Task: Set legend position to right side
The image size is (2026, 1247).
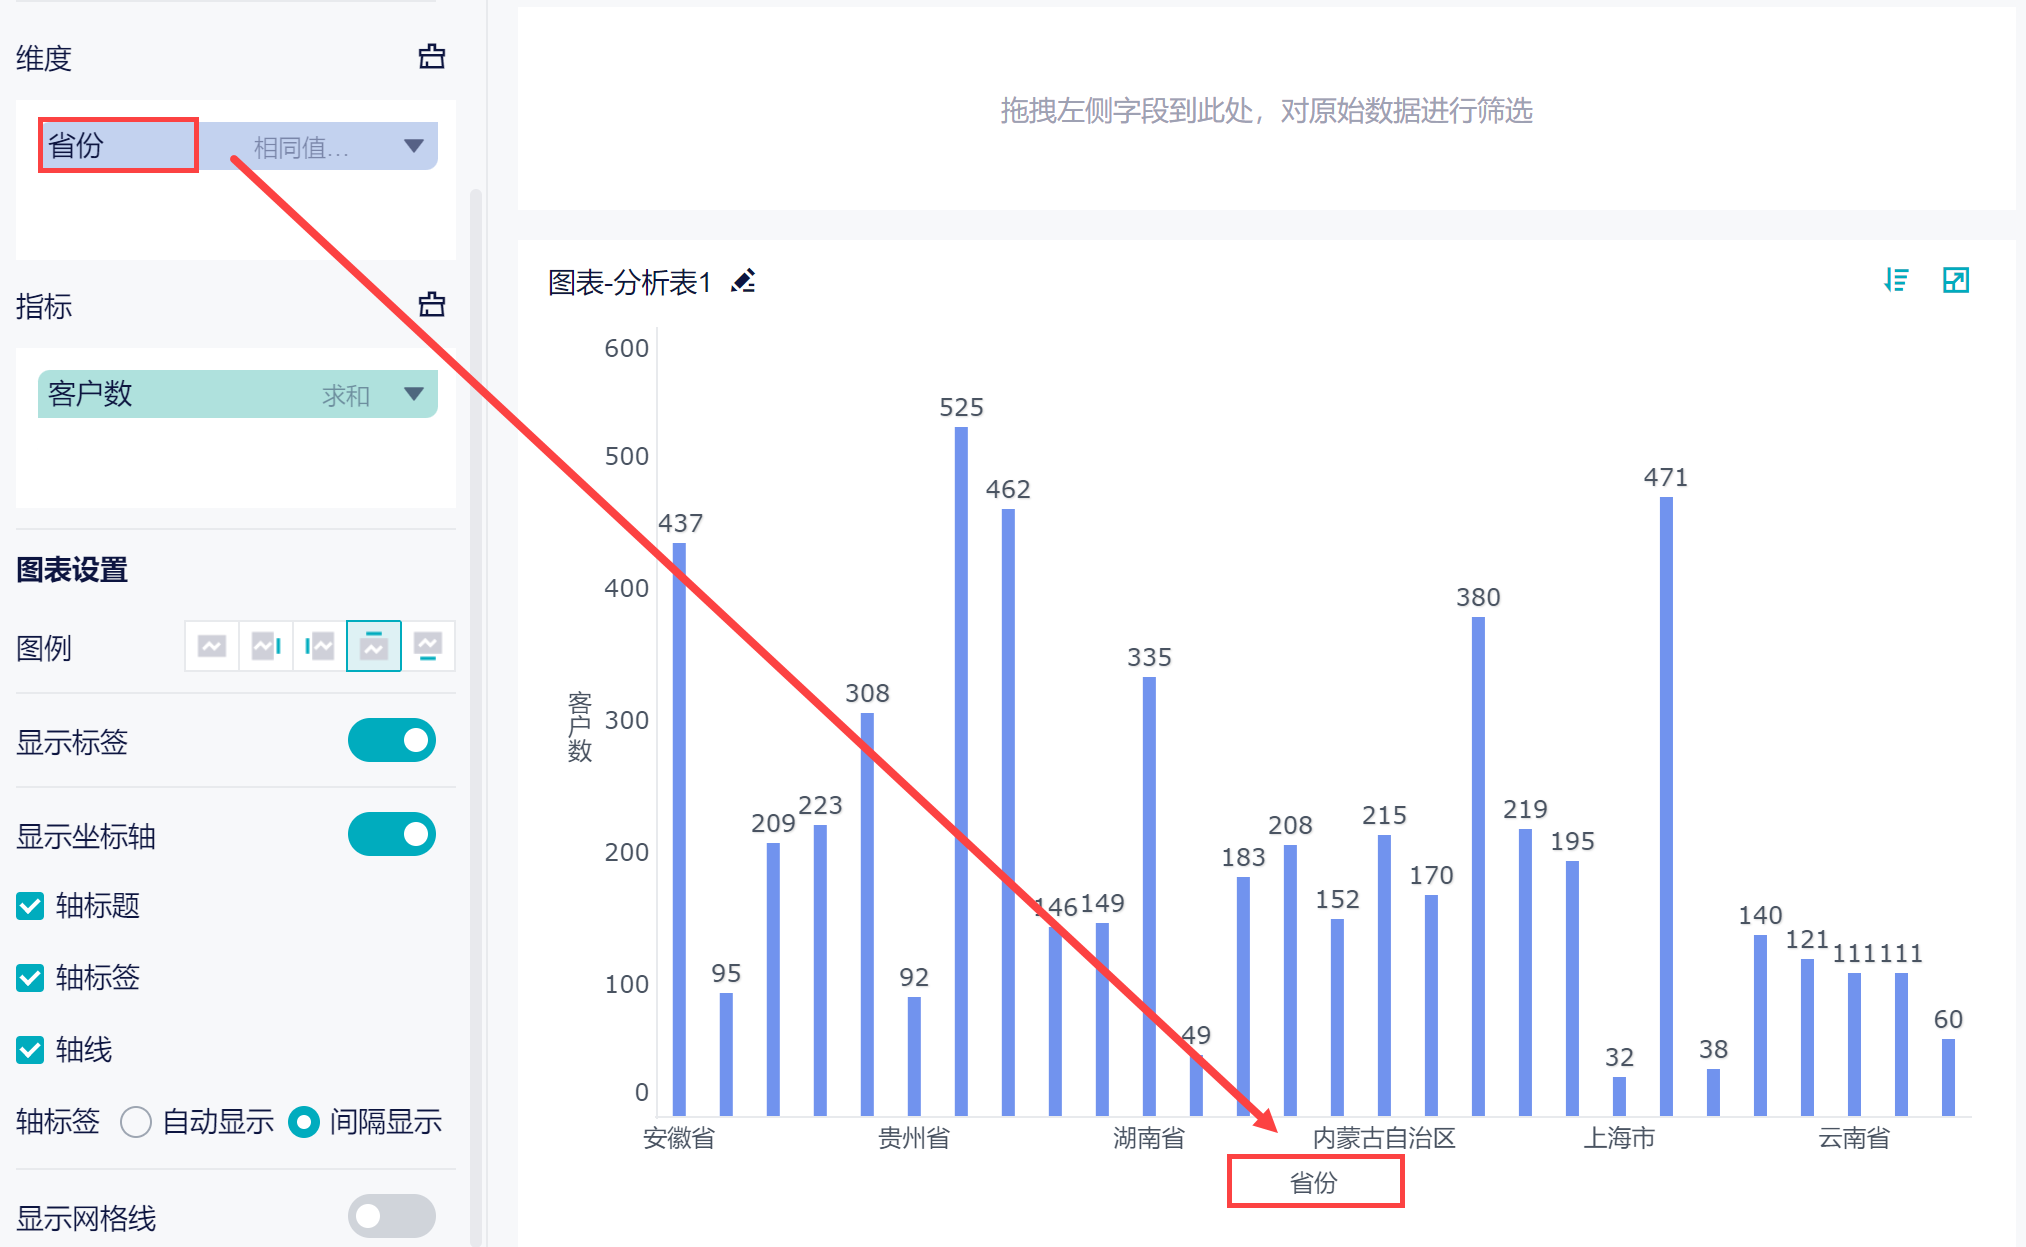Action: 266,646
